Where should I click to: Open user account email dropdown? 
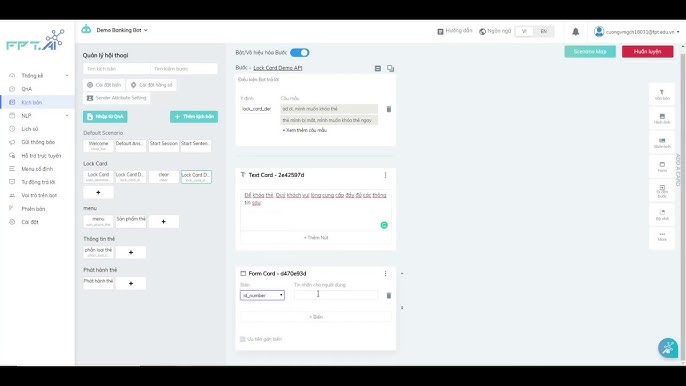coord(643,32)
